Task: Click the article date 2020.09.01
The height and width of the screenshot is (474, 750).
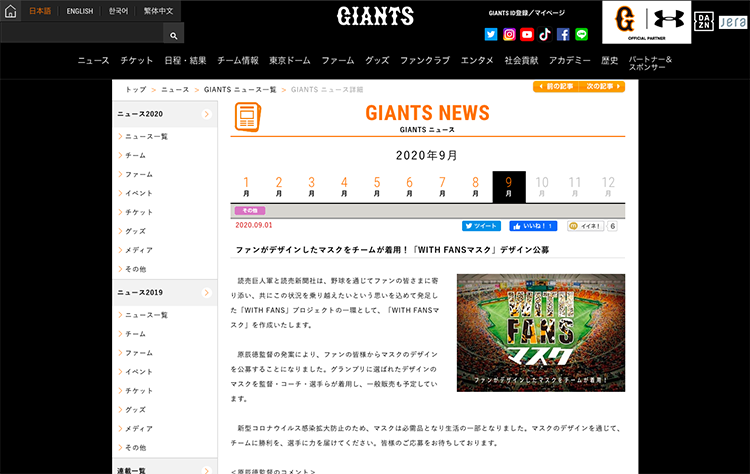Action: [254, 225]
